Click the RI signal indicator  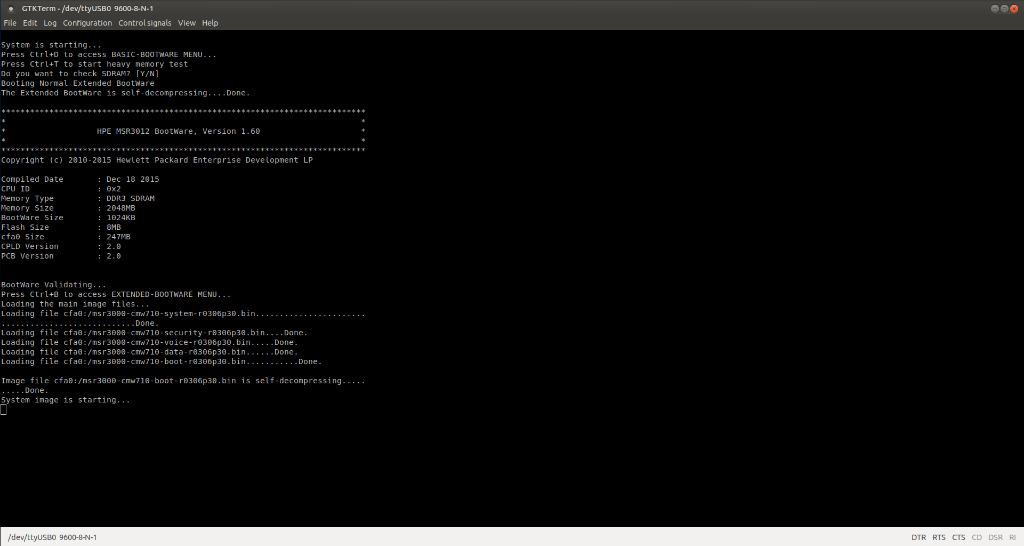[x=1012, y=537]
